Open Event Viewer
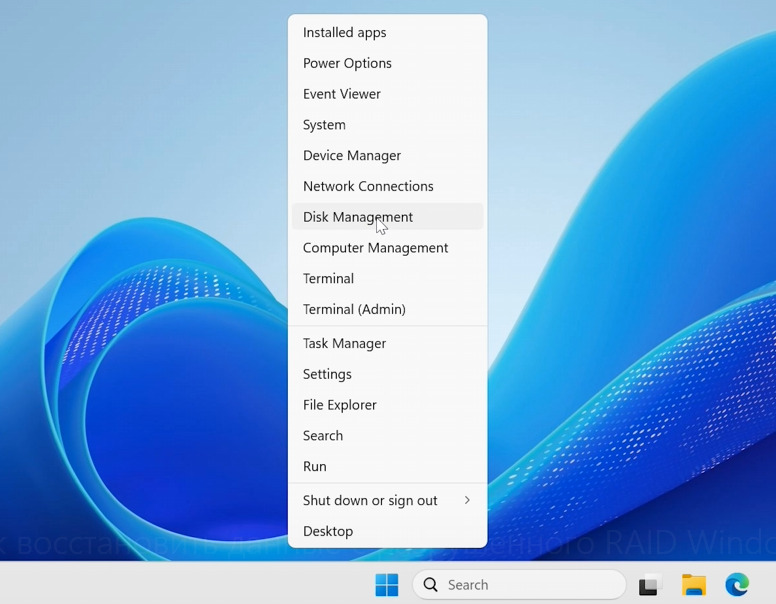The image size is (776, 604). coord(388,94)
